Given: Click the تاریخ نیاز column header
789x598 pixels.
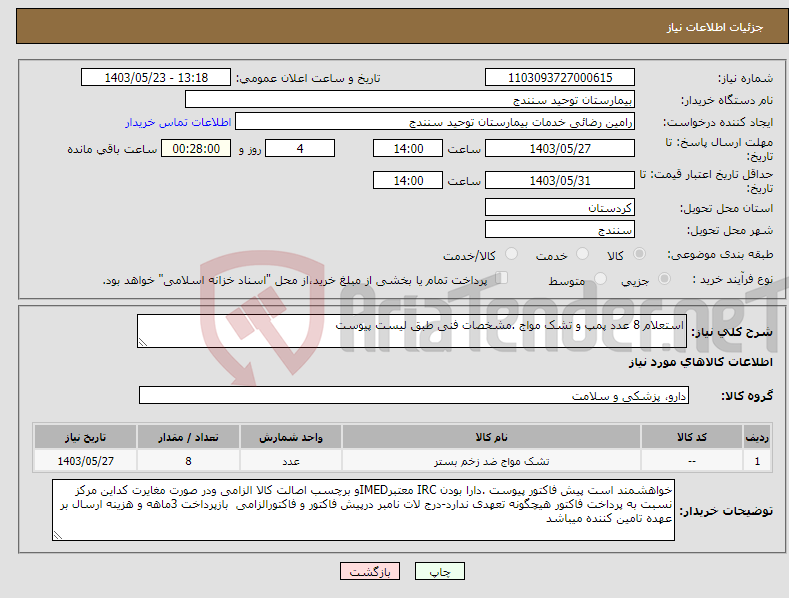Looking at the screenshot, I should [x=86, y=437].
